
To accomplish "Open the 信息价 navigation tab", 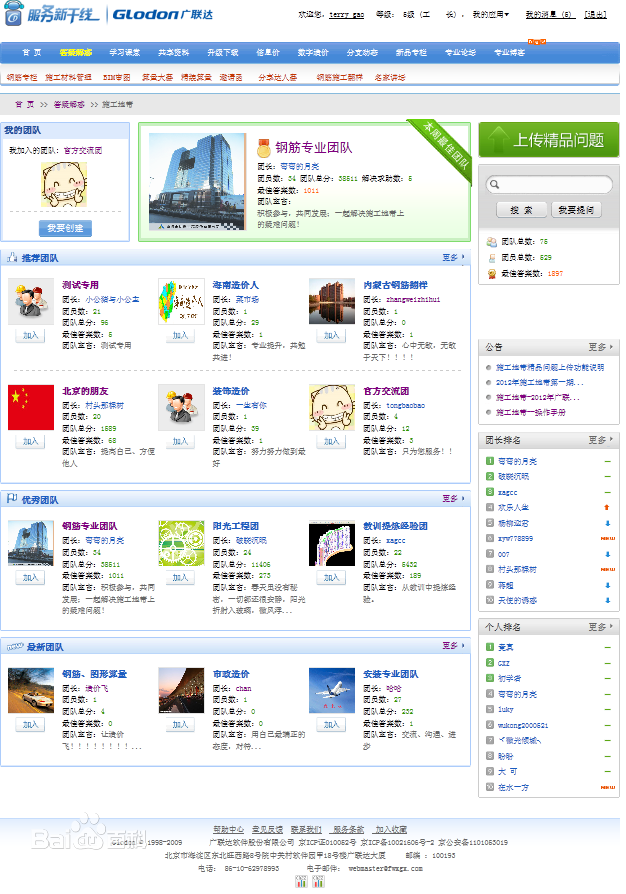I will coord(268,52).
